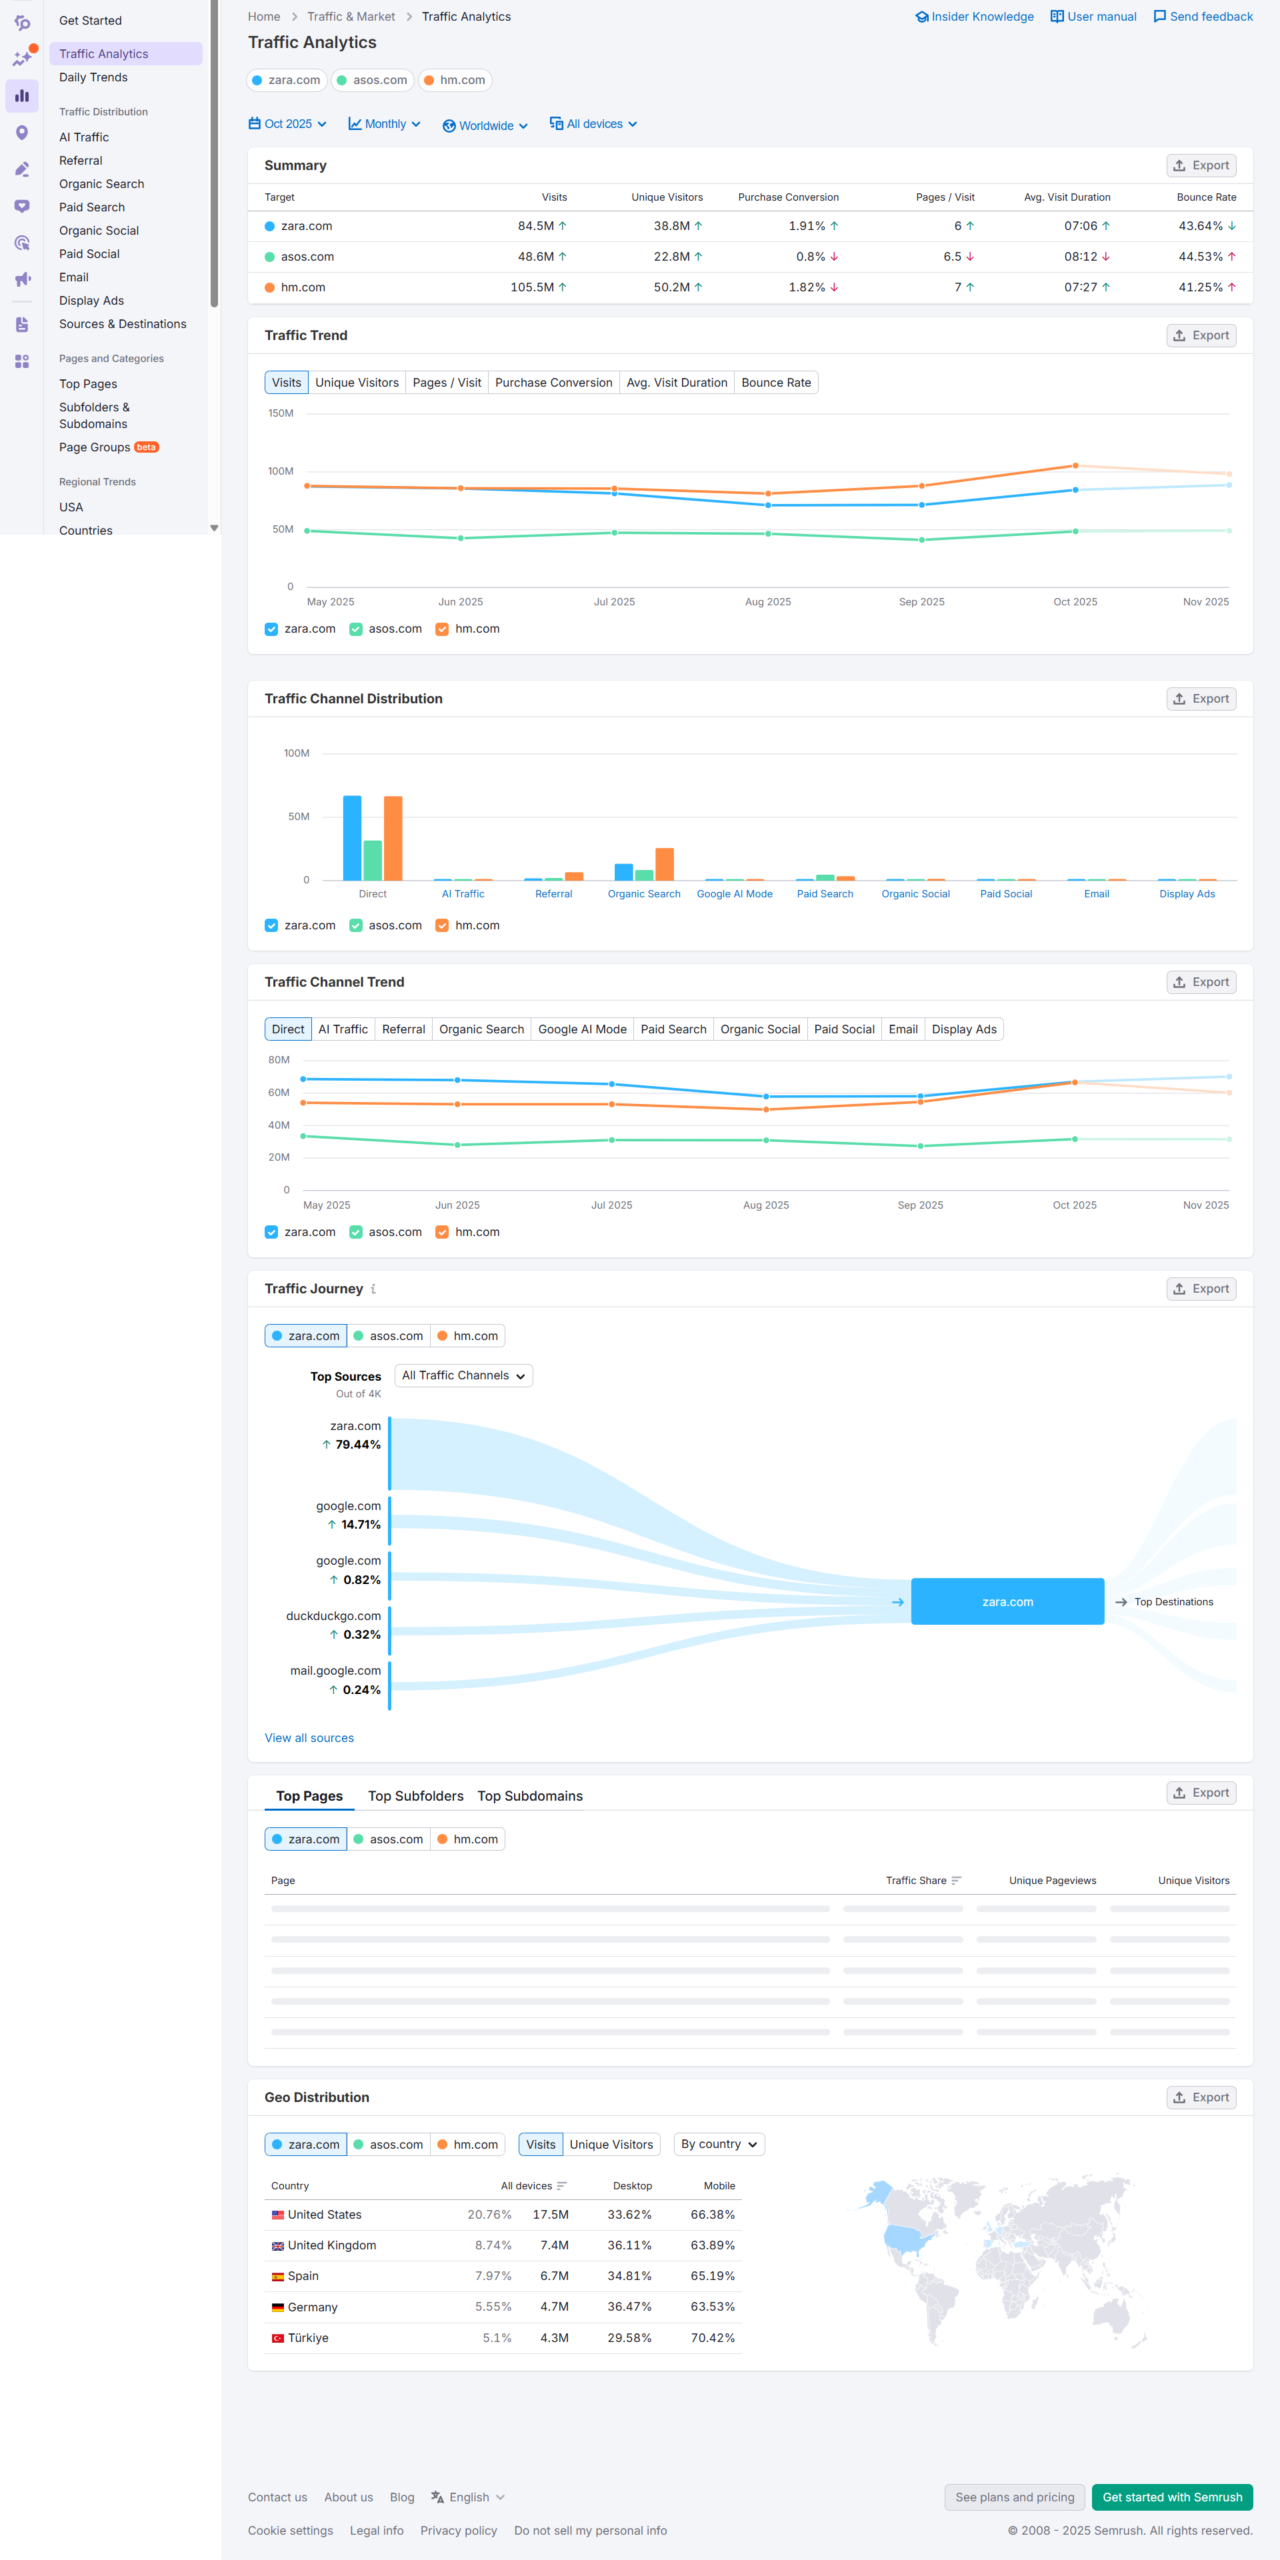Uncheck hm.com in Traffic Trend legend
Viewport: 1280px width, 2560px height.
coord(442,629)
